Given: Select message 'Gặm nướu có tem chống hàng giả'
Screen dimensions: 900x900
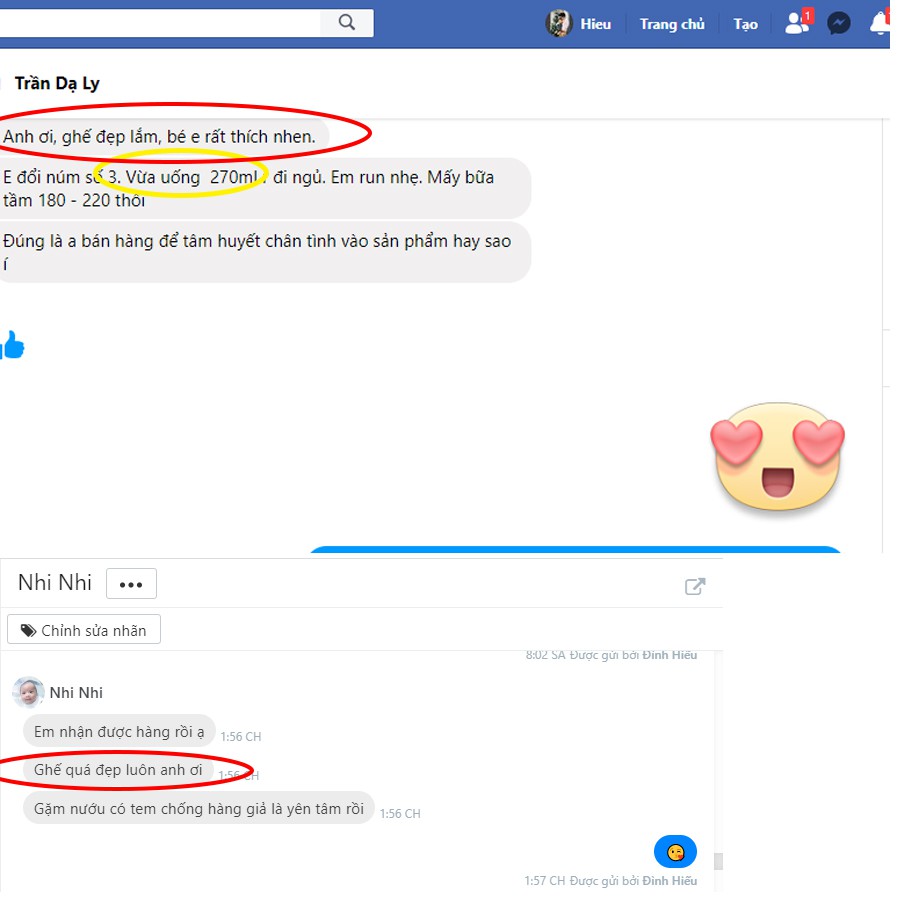Looking at the screenshot, I should click(199, 809).
